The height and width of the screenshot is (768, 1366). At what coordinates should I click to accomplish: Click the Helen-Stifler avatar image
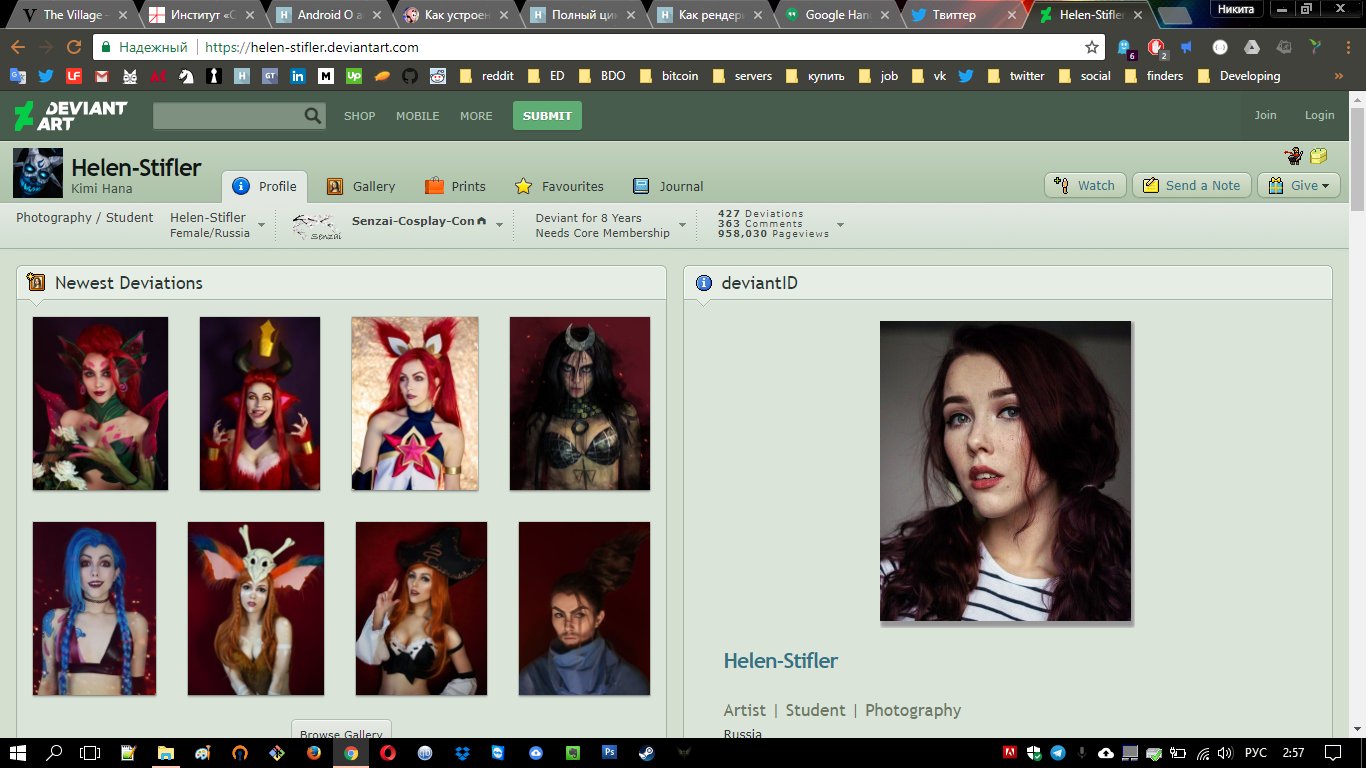point(38,173)
